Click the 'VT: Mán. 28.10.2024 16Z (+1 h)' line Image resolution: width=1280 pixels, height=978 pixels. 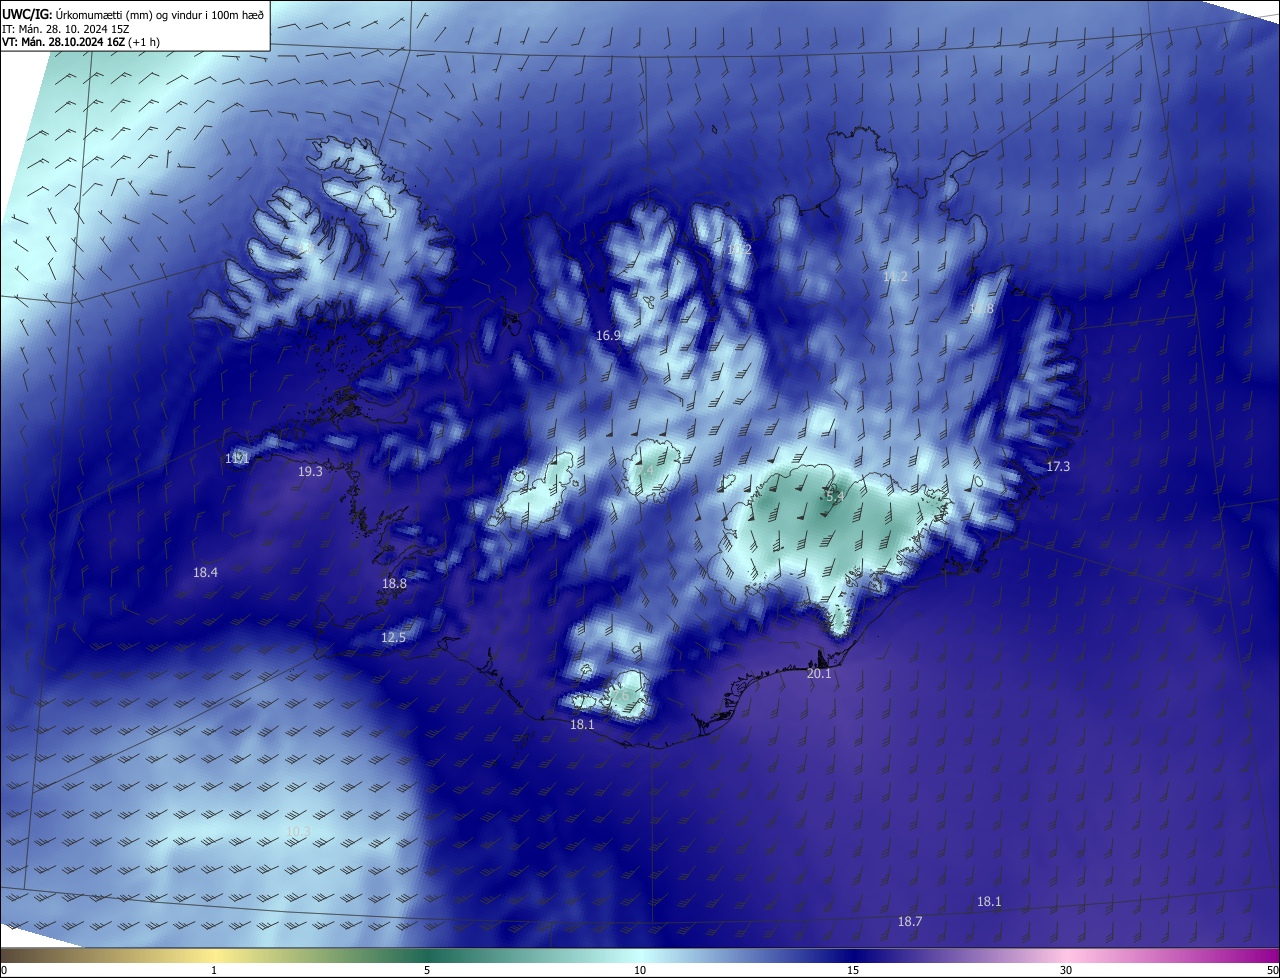tap(81, 42)
